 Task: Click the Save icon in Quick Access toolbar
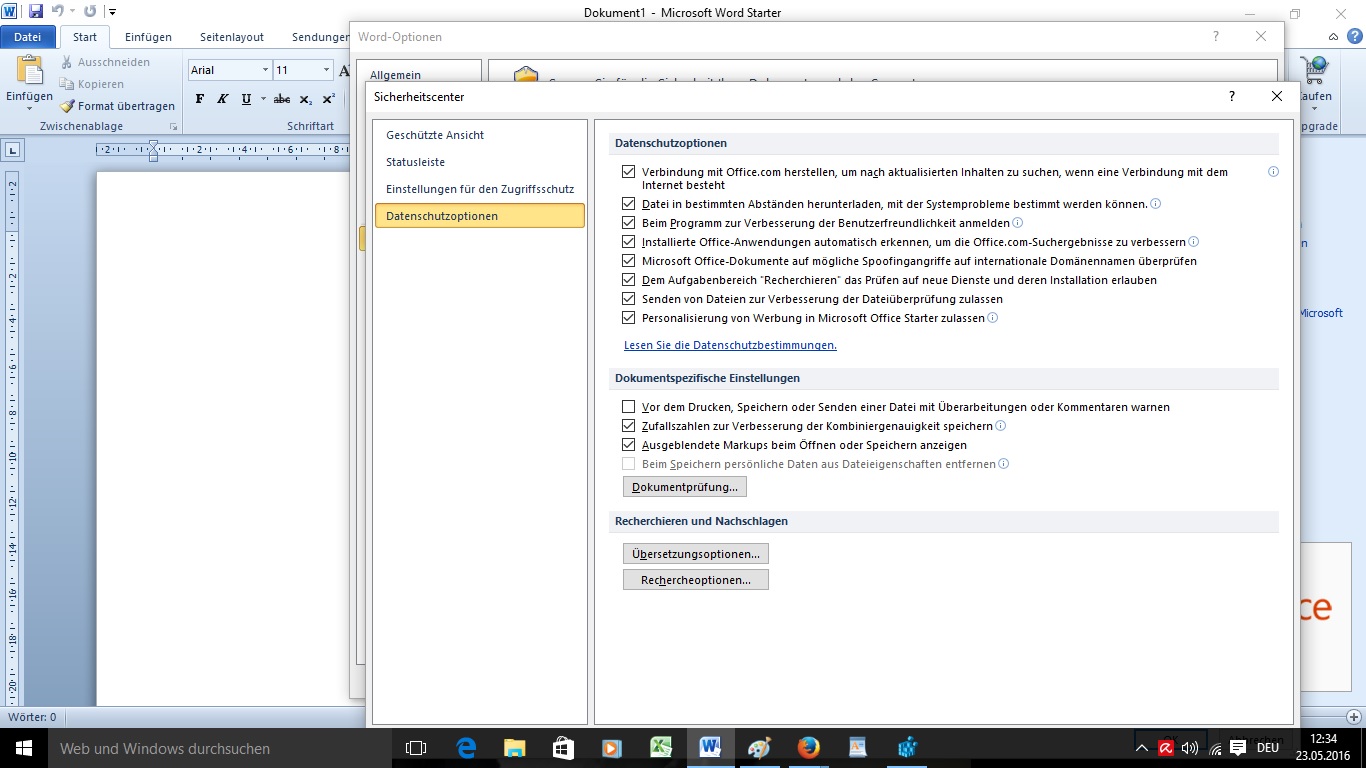pos(36,12)
